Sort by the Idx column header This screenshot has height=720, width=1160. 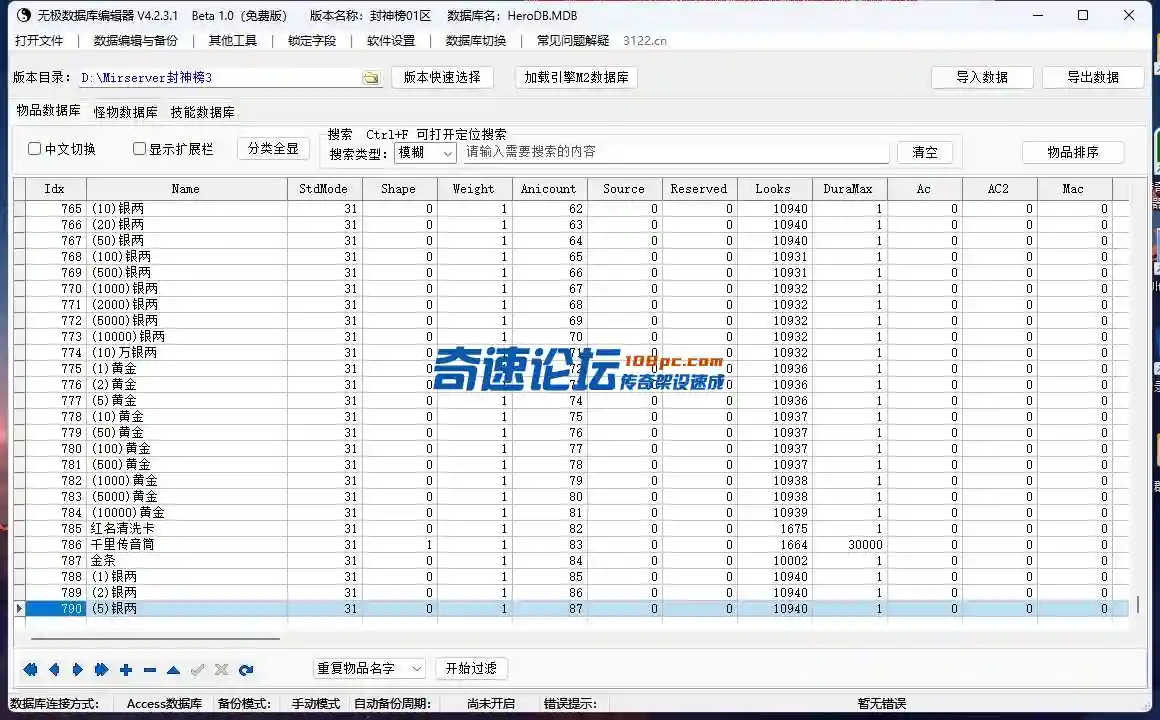coord(55,189)
